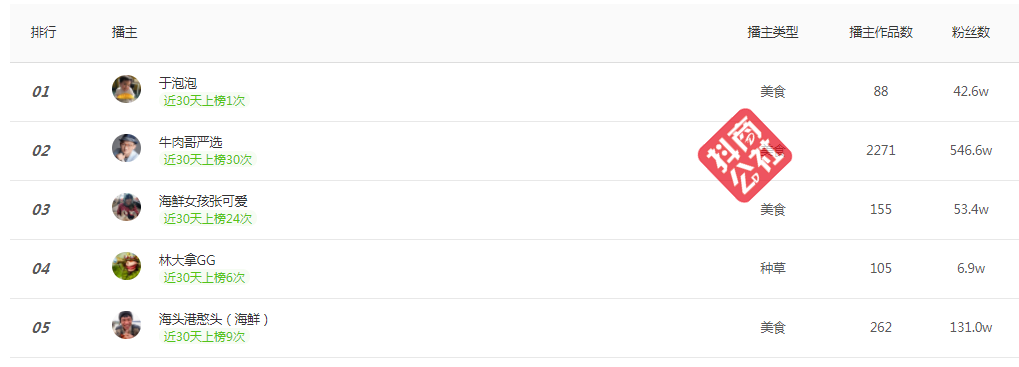Click the 近30天上榜24次 badge
This screenshot has height=367, width=1019.
[207, 219]
